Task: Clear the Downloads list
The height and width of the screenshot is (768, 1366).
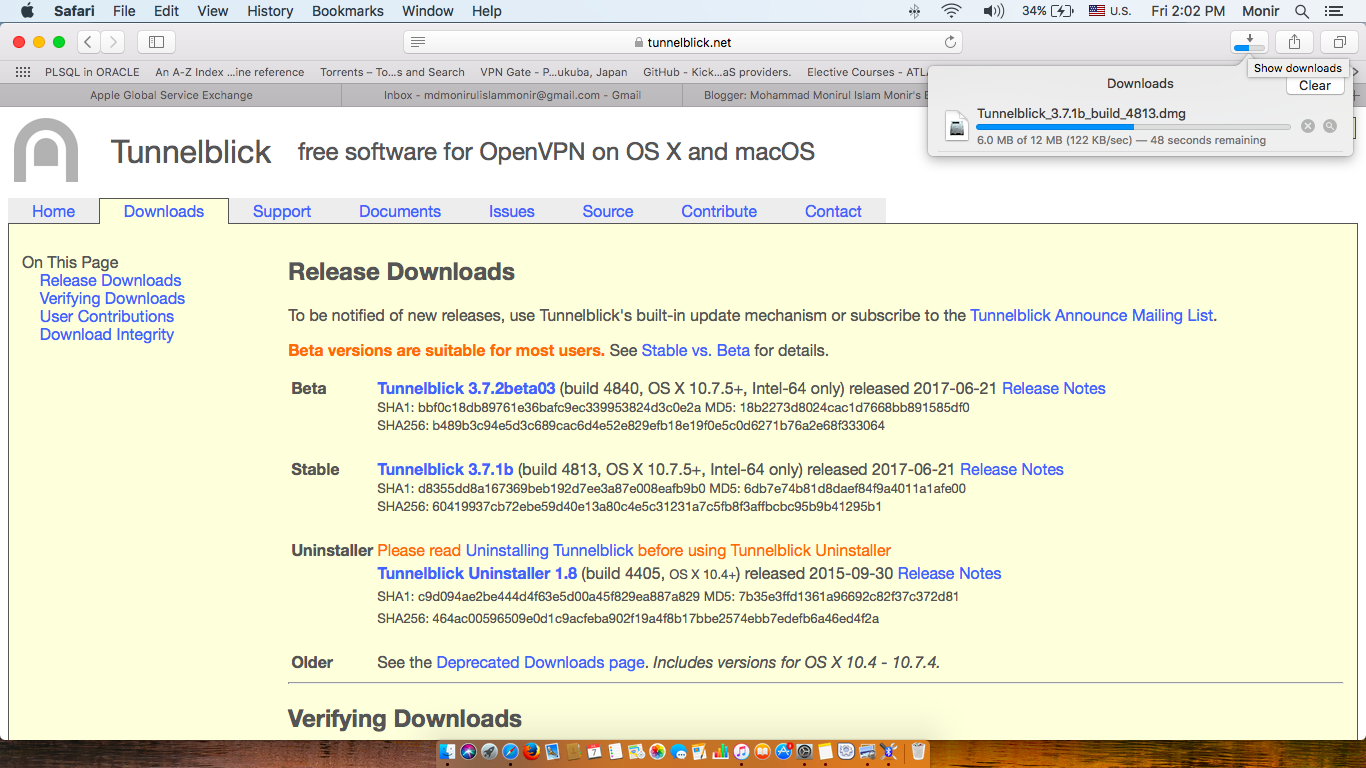Action: tap(1315, 85)
